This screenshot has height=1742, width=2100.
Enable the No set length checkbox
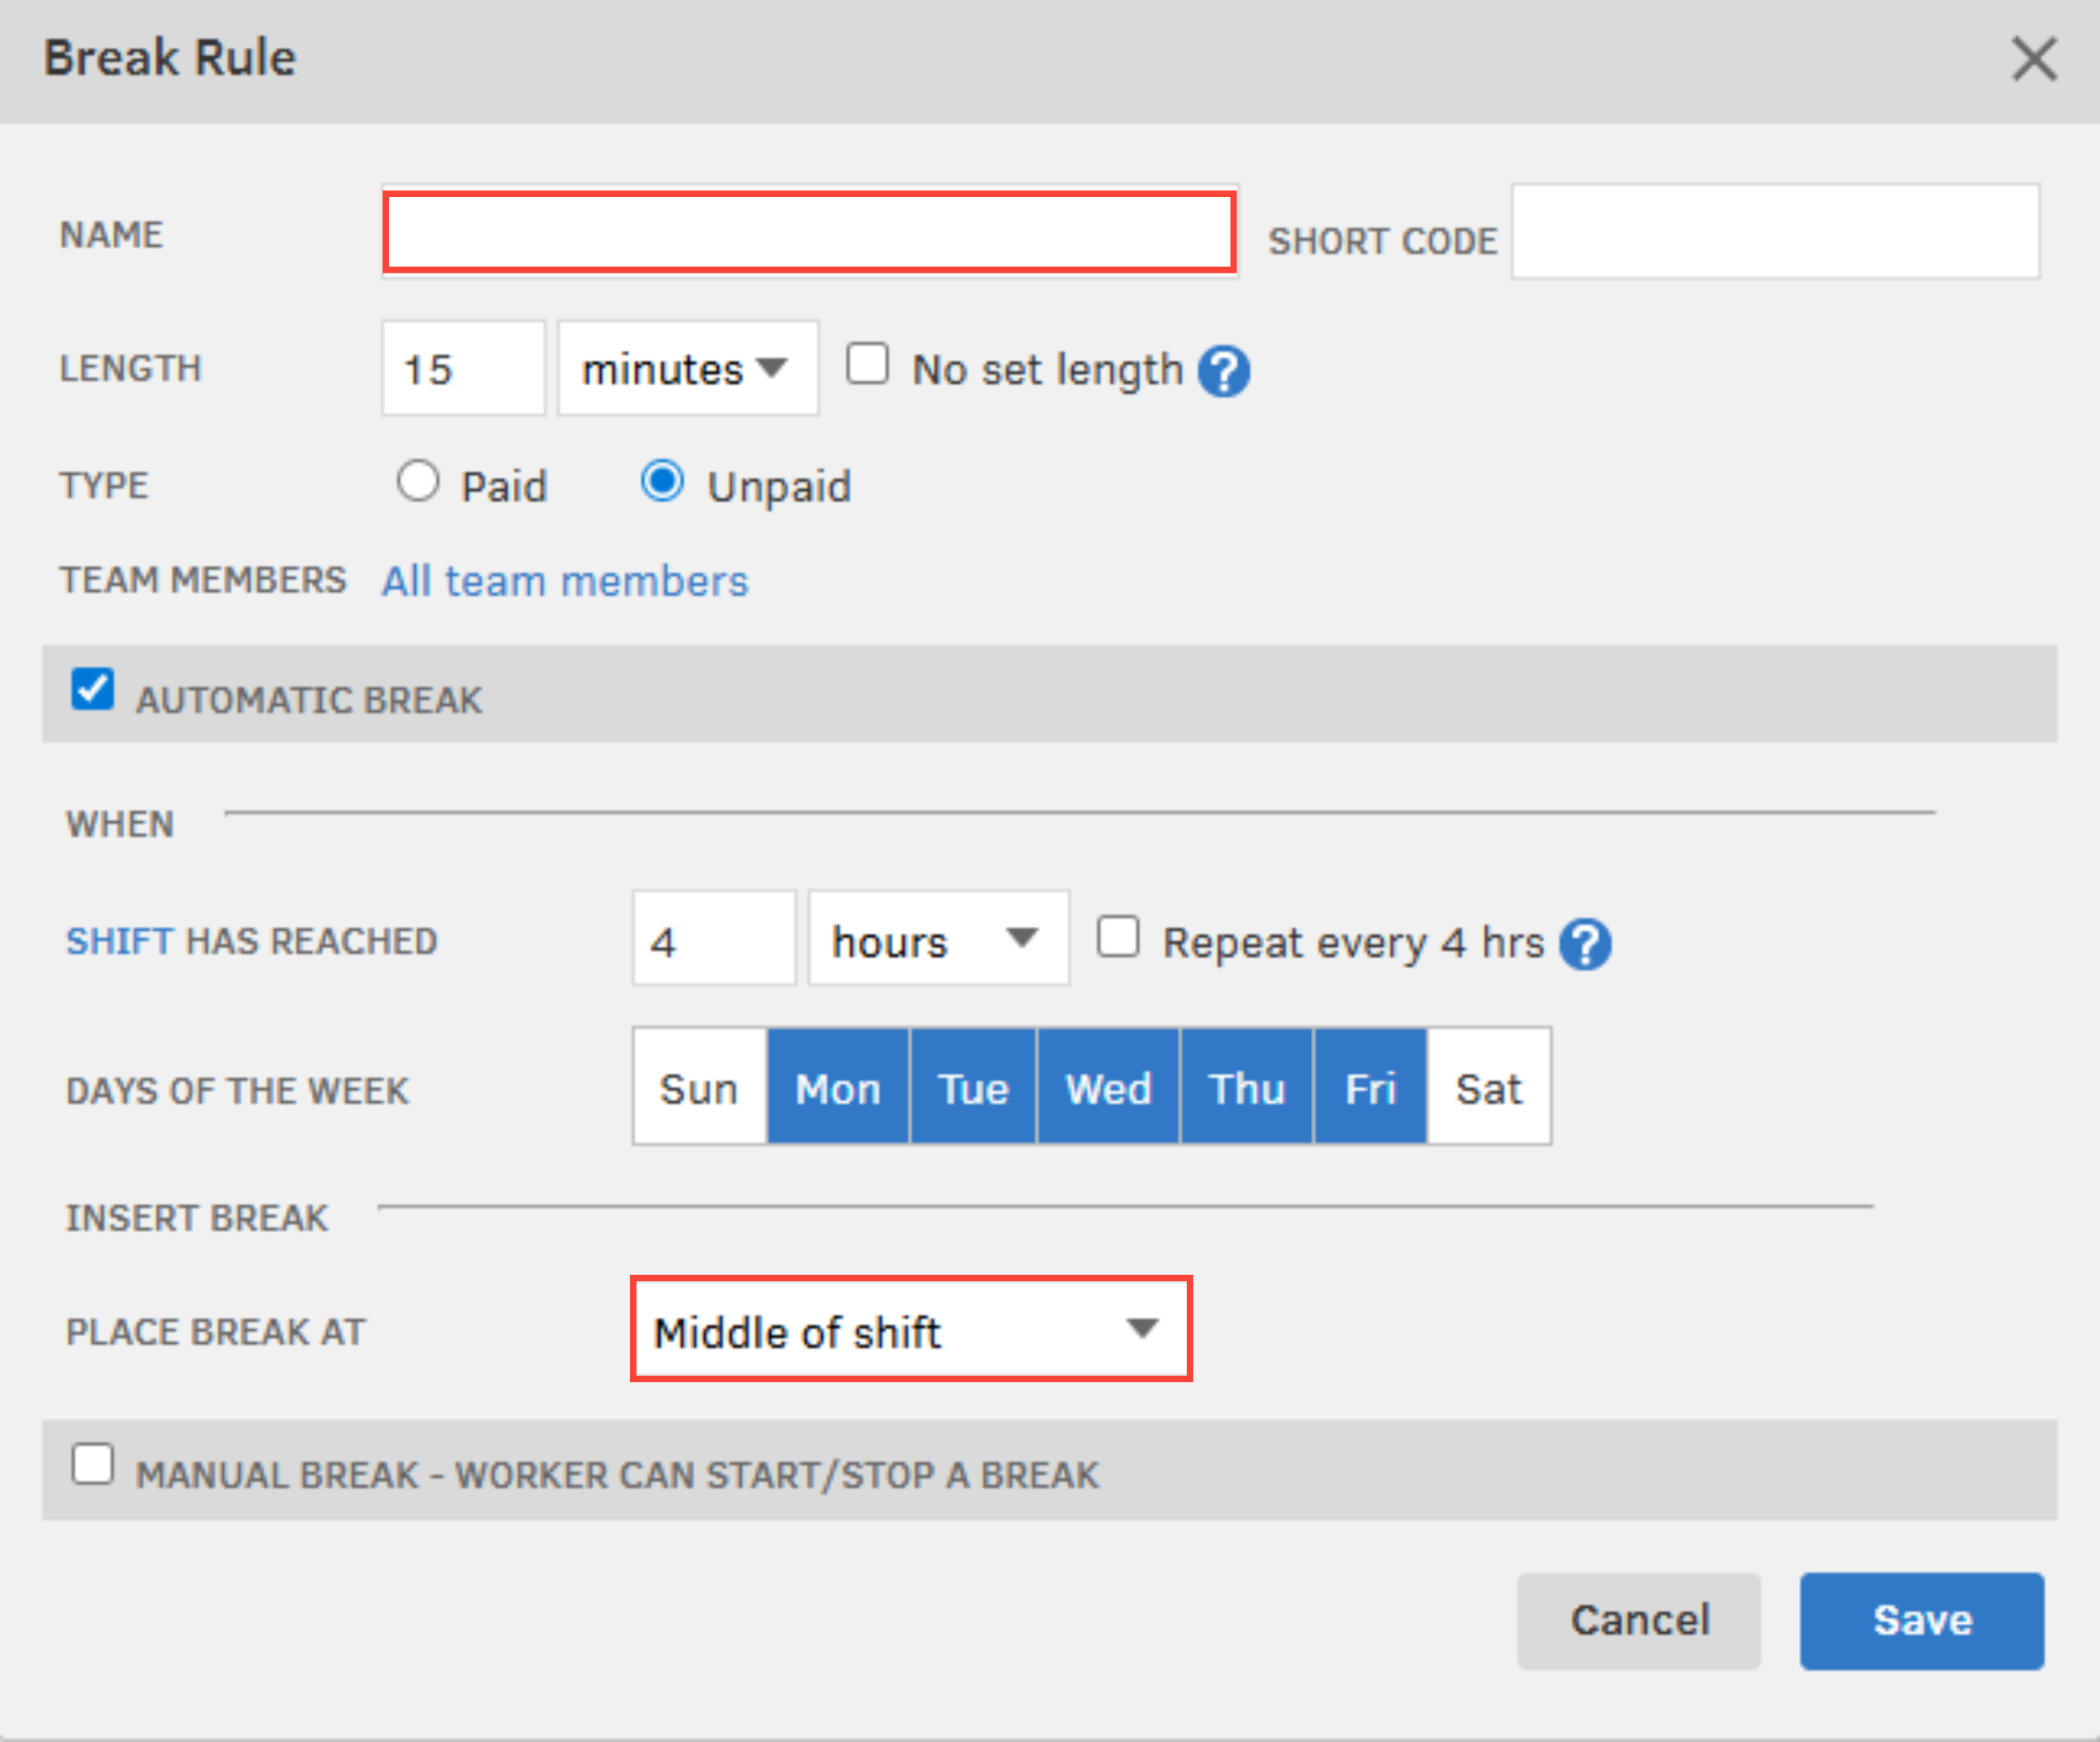click(867, 364)
